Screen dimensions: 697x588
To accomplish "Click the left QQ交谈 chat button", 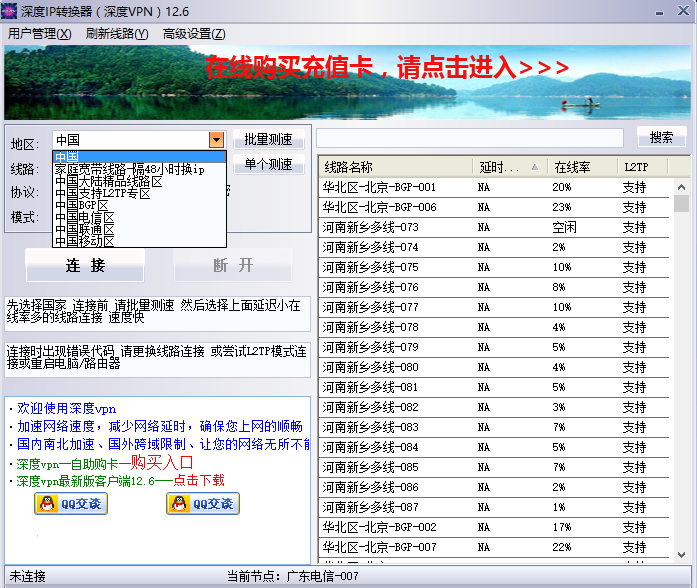I will [71, 504].
